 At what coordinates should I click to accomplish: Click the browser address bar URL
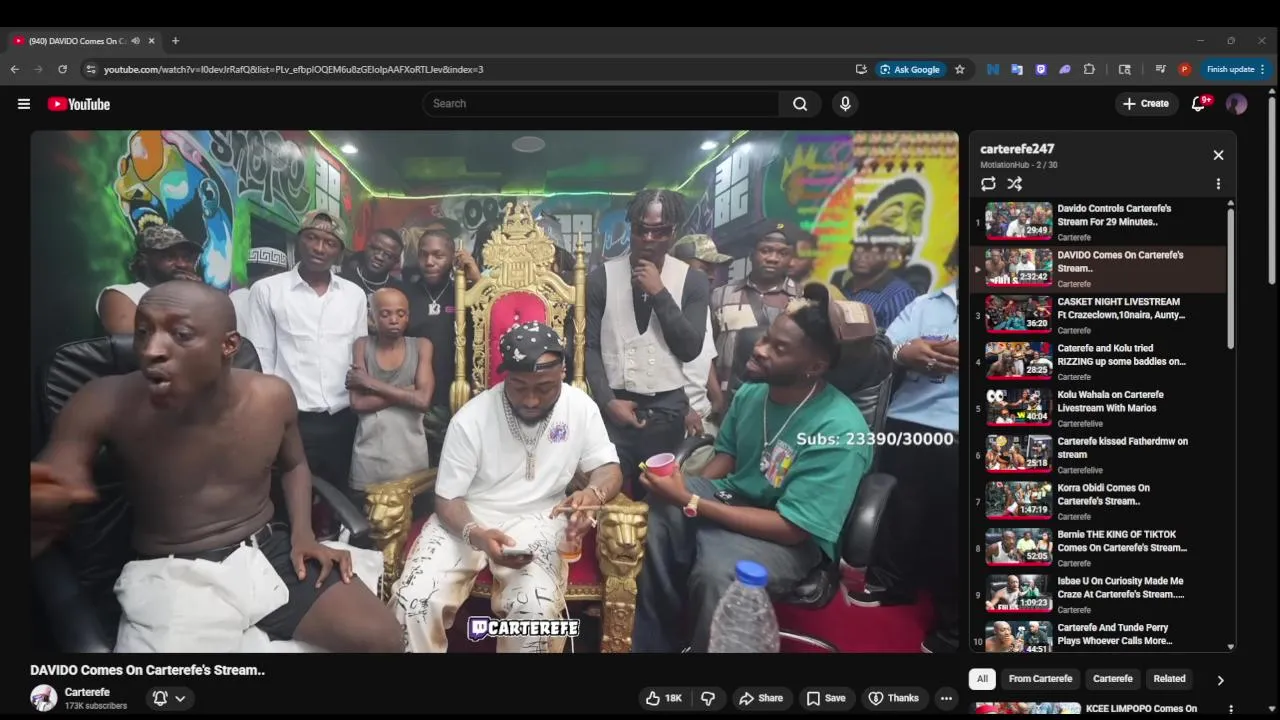pos(294,69)
